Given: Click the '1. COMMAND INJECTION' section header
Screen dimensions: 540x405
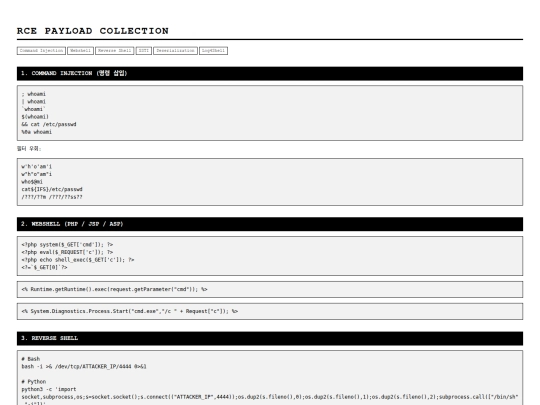Looking at the screenshot, I should [x=270, y=73].
